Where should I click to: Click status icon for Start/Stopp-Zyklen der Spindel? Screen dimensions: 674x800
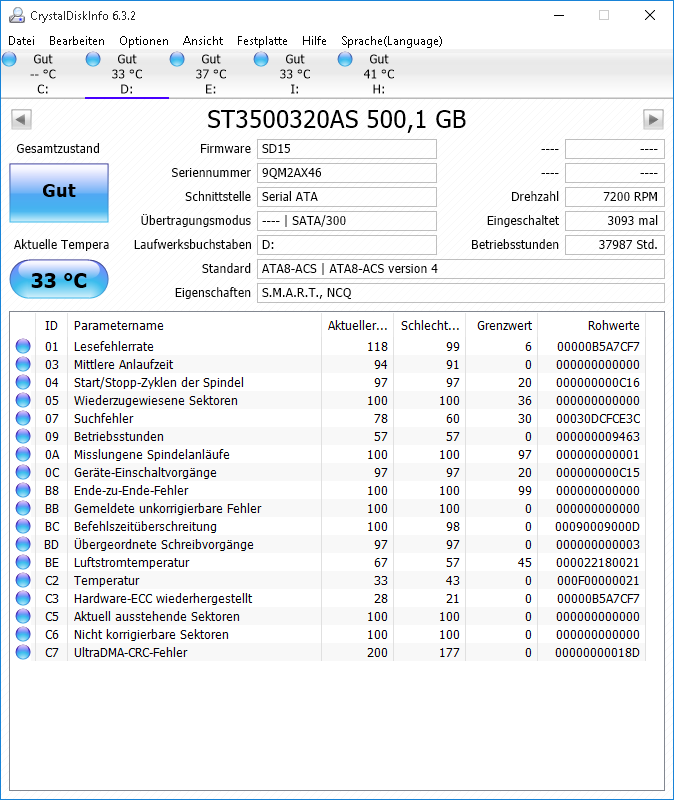[x=23, y=382]
